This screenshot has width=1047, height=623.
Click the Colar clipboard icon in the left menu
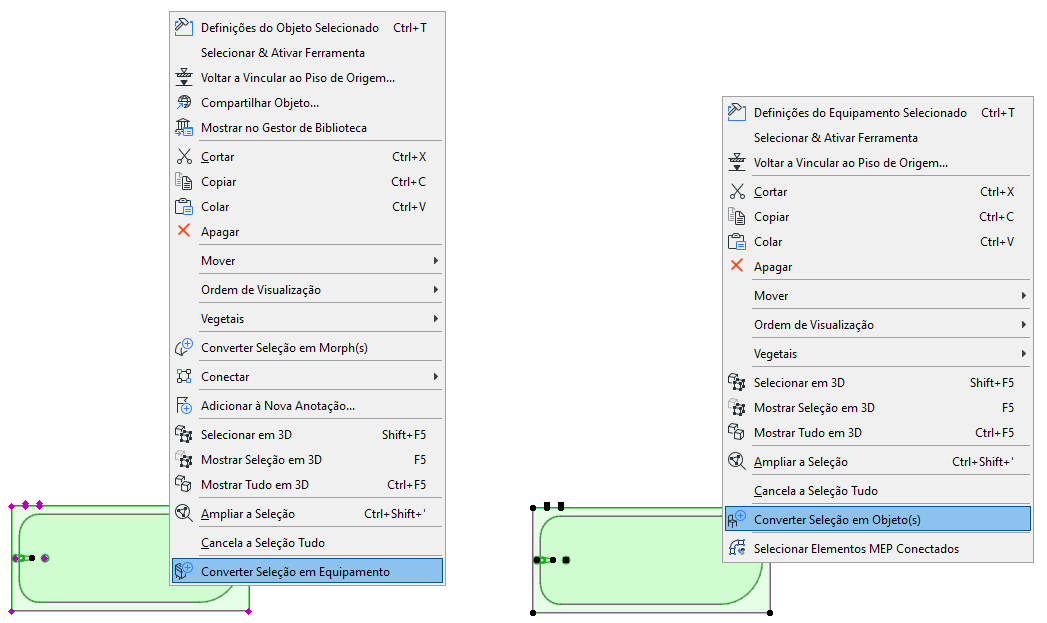[184, 206]
